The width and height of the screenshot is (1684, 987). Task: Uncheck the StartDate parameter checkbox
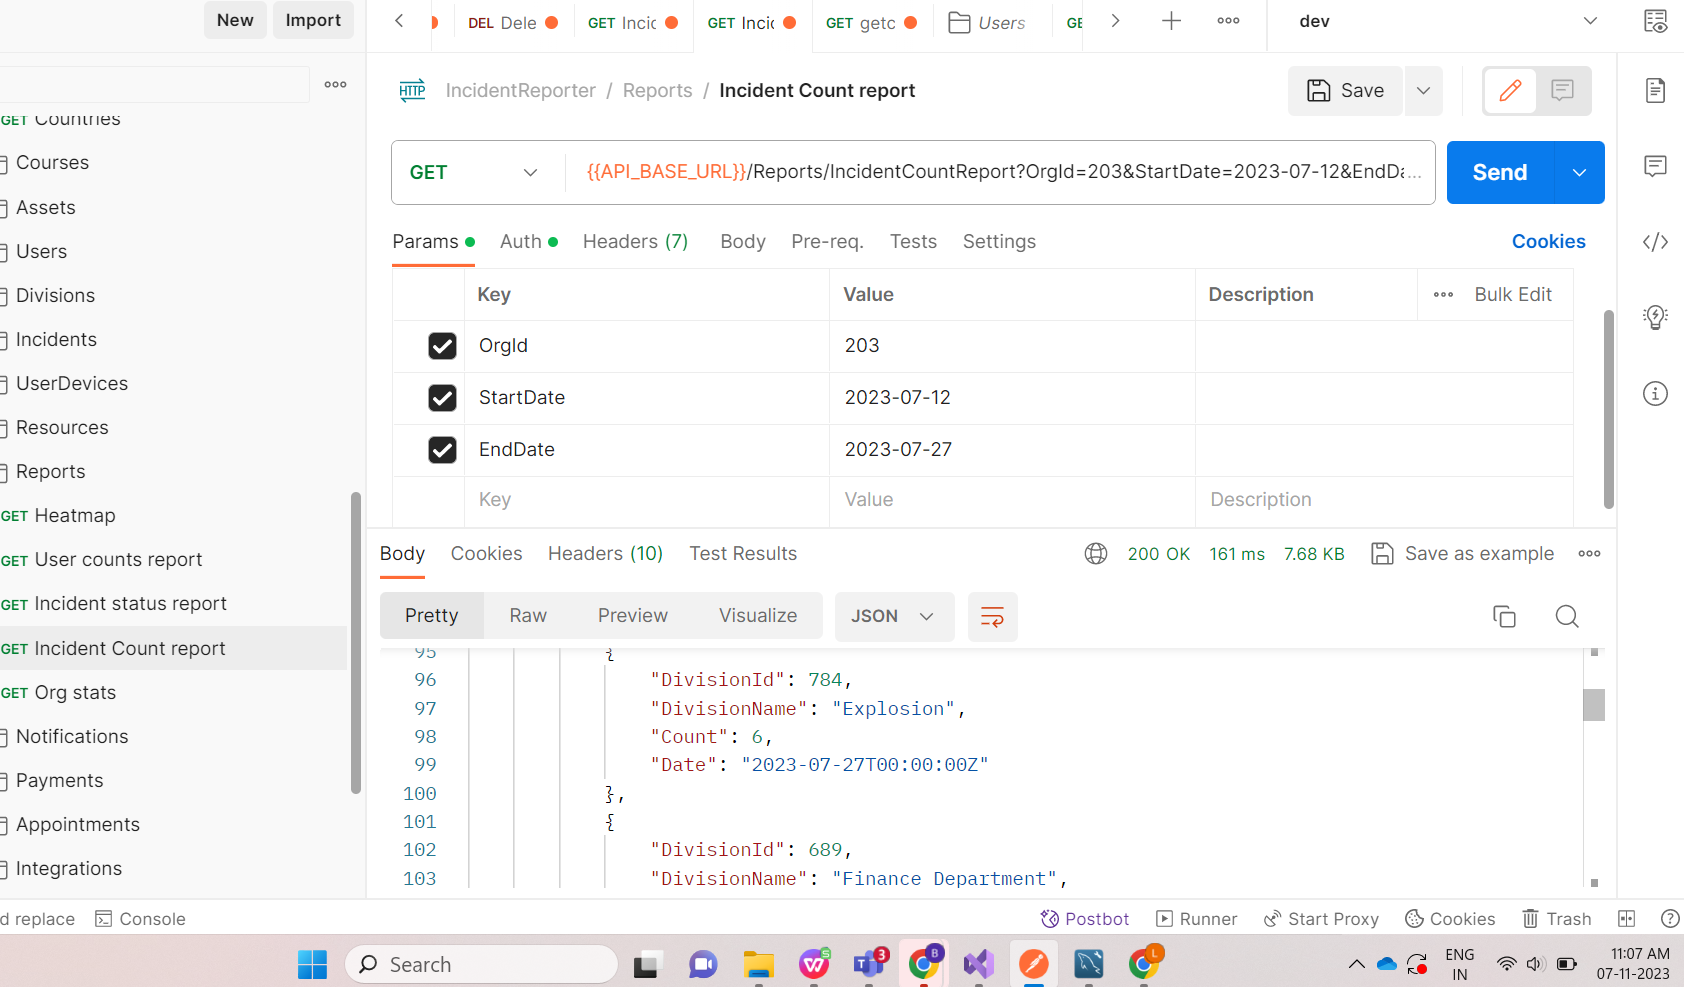[x=442, y=398]
